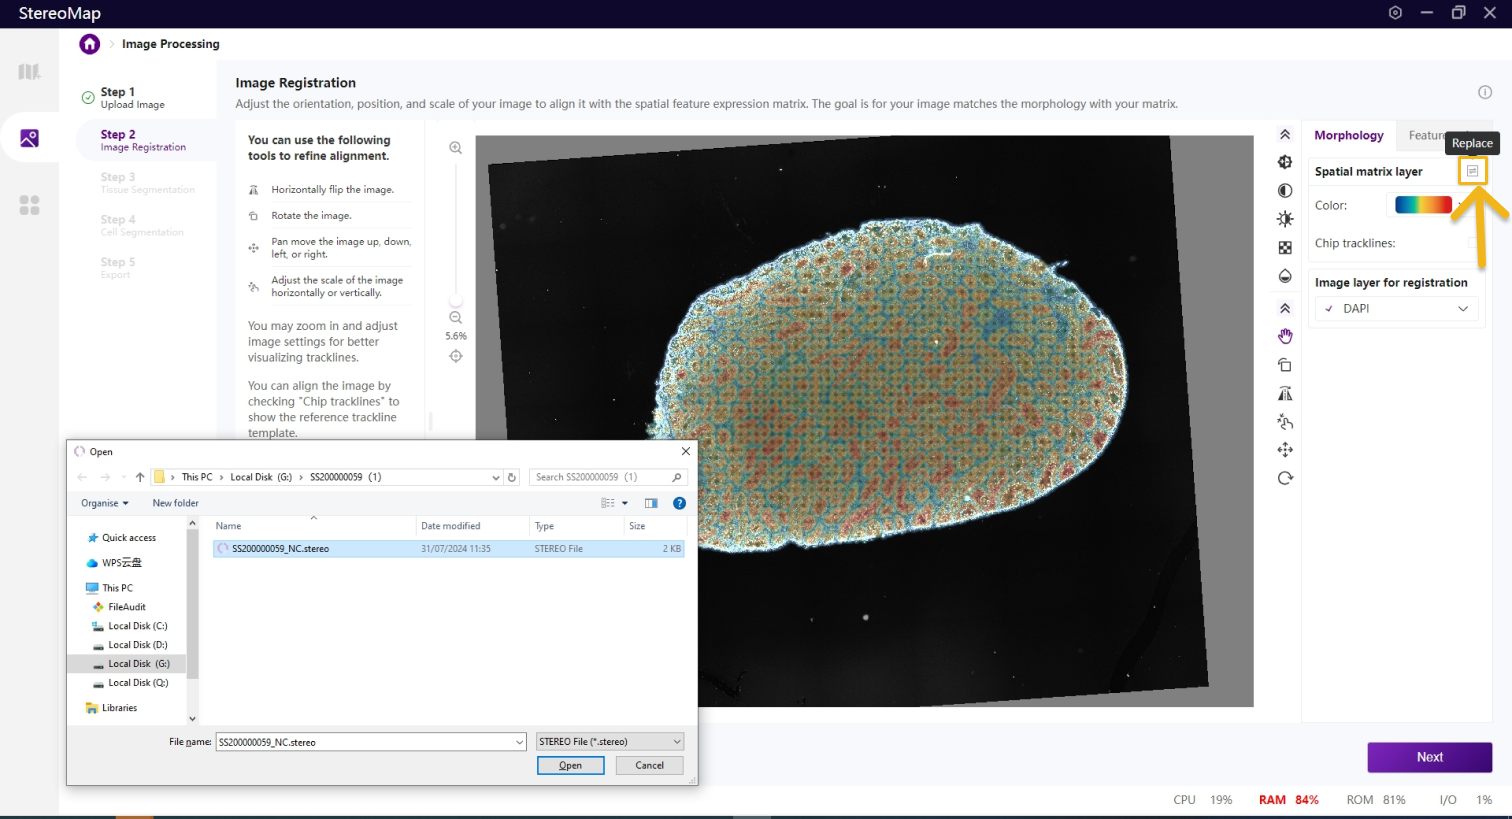This screenshot has height=819, width=1512.
Task: Click the horizontal flip image tool
Action: (1285, 393)
